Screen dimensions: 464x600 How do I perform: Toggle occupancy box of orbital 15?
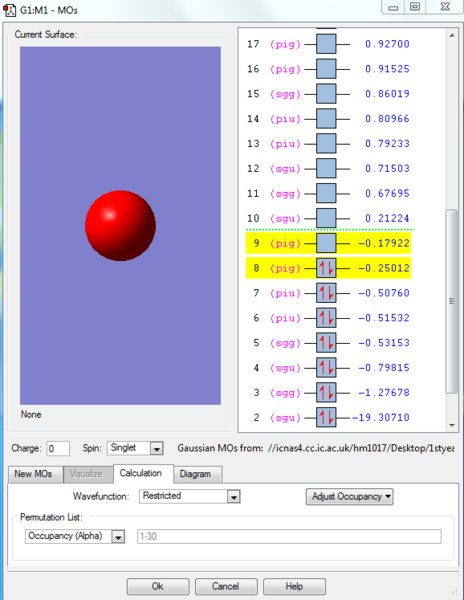326,94
